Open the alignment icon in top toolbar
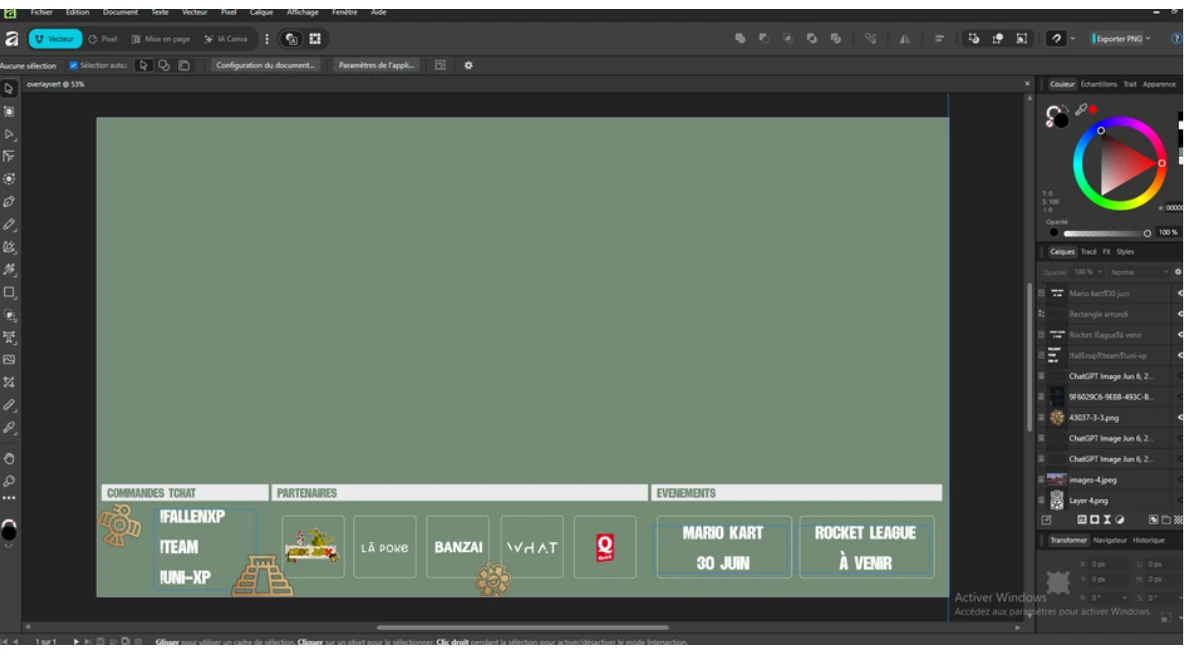1186x671 pixels. 939,39
